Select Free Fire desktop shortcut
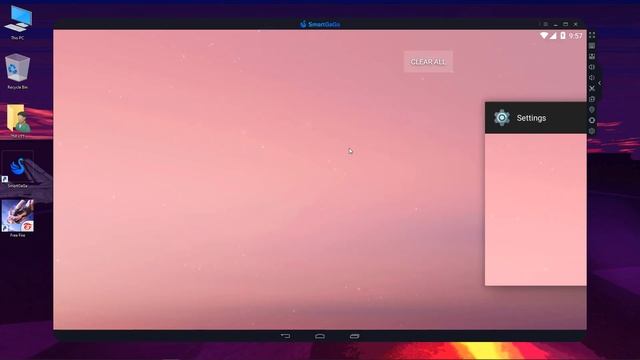This screenshot has height=360, width=640. click(18, 218)
